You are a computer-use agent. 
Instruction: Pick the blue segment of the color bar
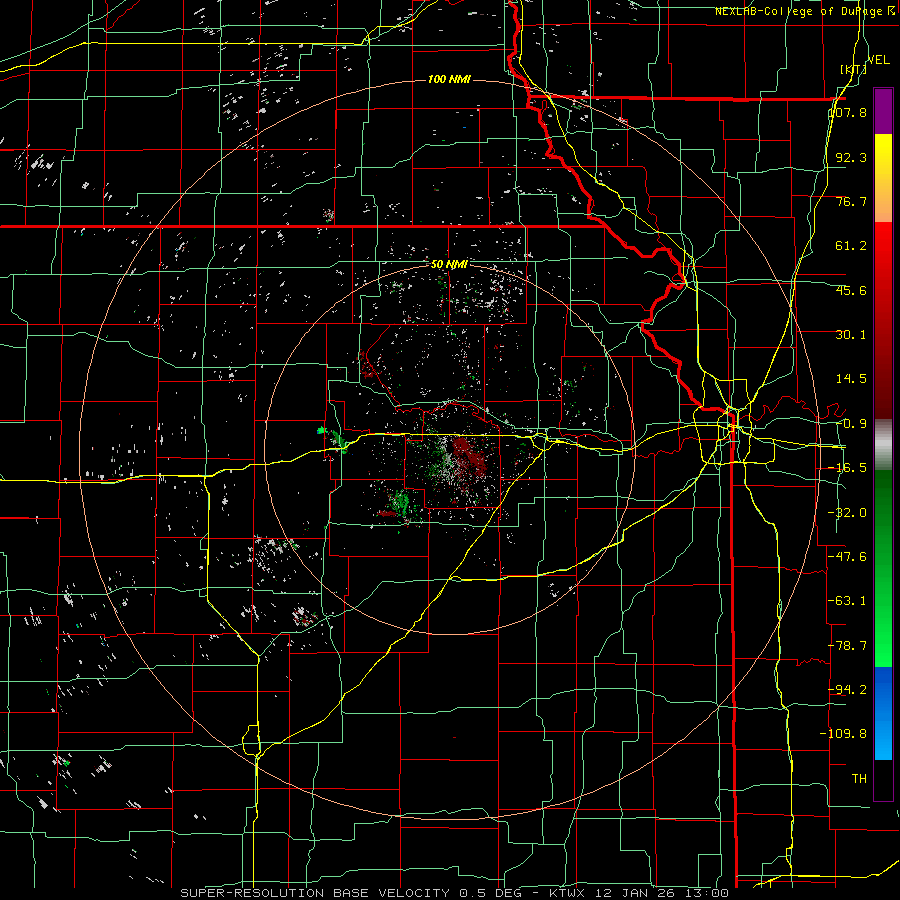[883, 713]
